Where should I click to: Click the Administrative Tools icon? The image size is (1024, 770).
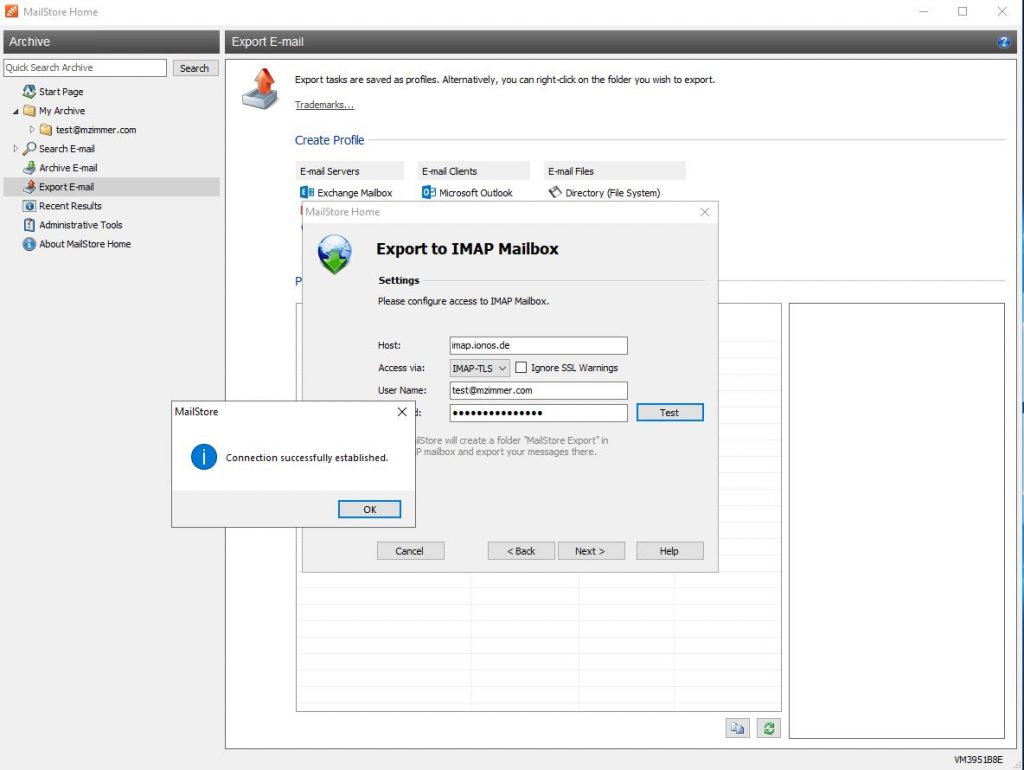point(29,225)
